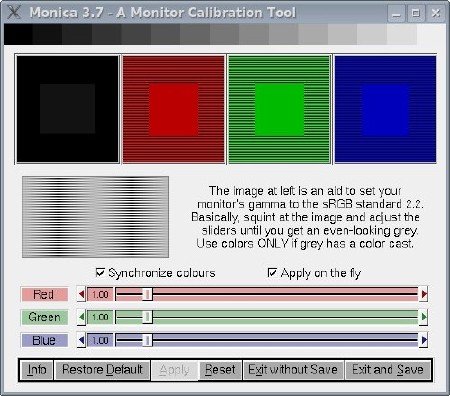Click the Green gamma slider handle
Image resolution: width=450 pixels, height=396 pixels.
coord(147,317)
